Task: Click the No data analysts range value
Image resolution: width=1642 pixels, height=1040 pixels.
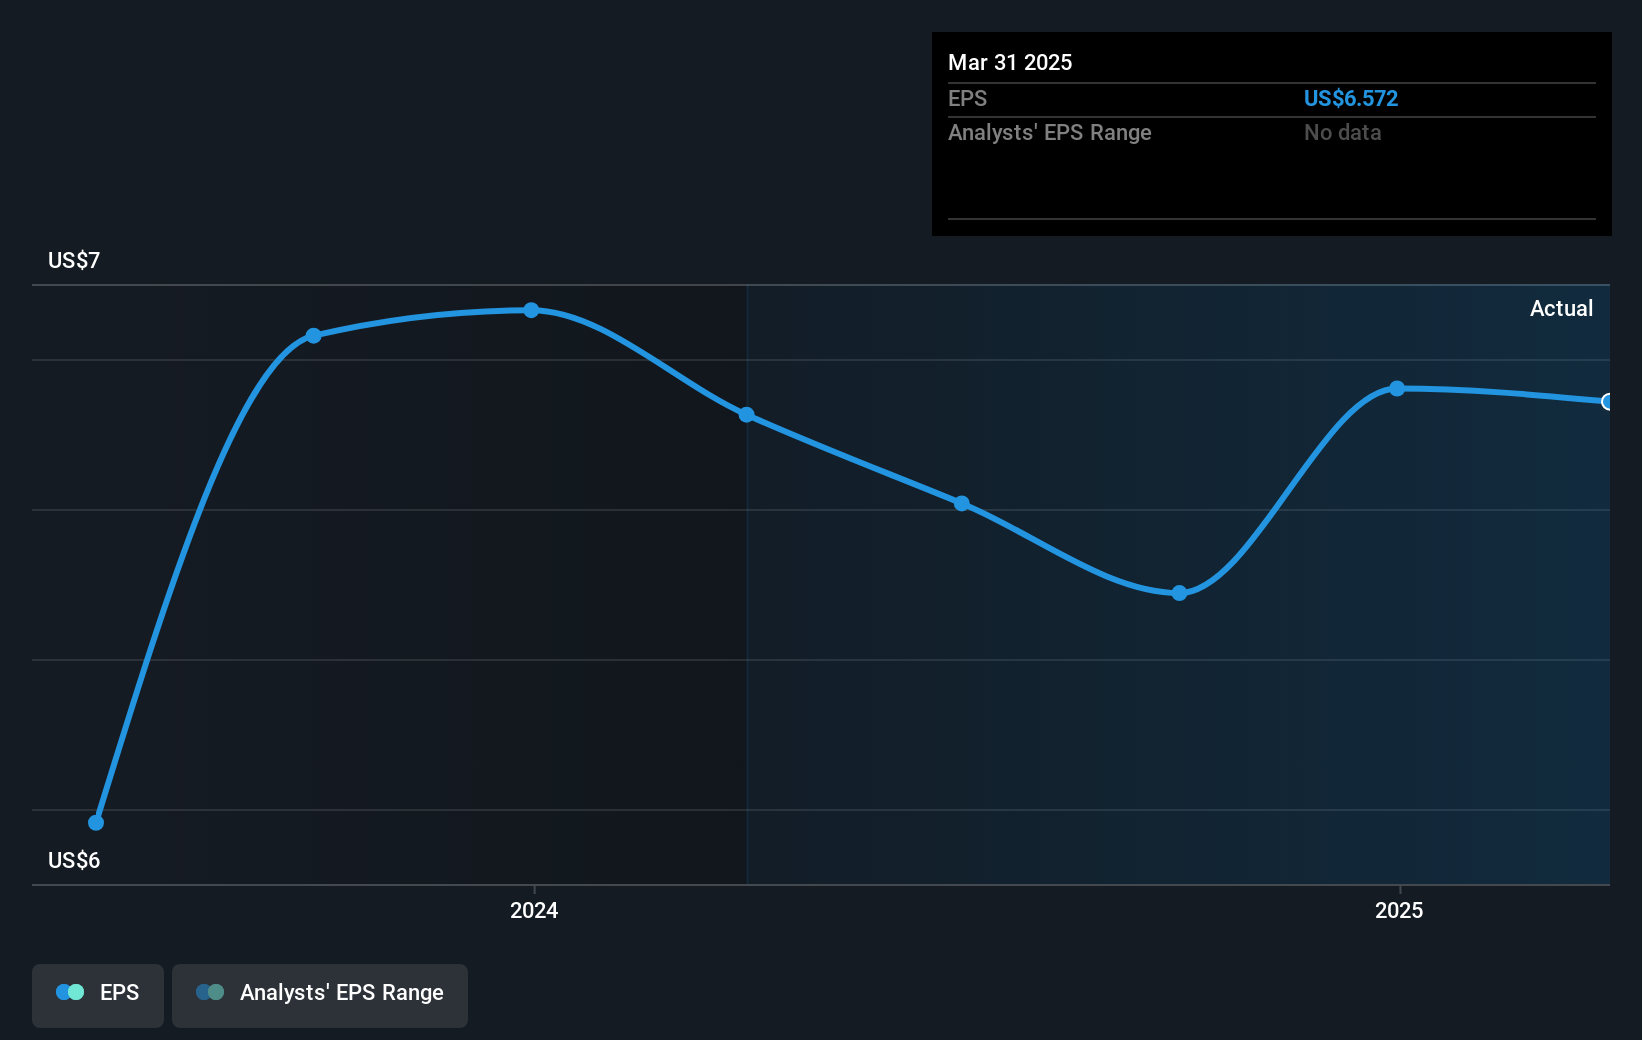Action: coord(1342,132)
